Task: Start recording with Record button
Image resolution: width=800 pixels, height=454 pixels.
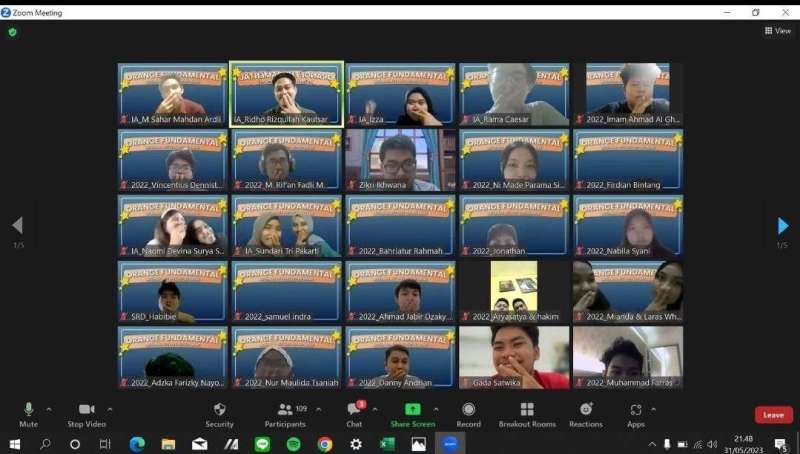Action: [468, 415]
